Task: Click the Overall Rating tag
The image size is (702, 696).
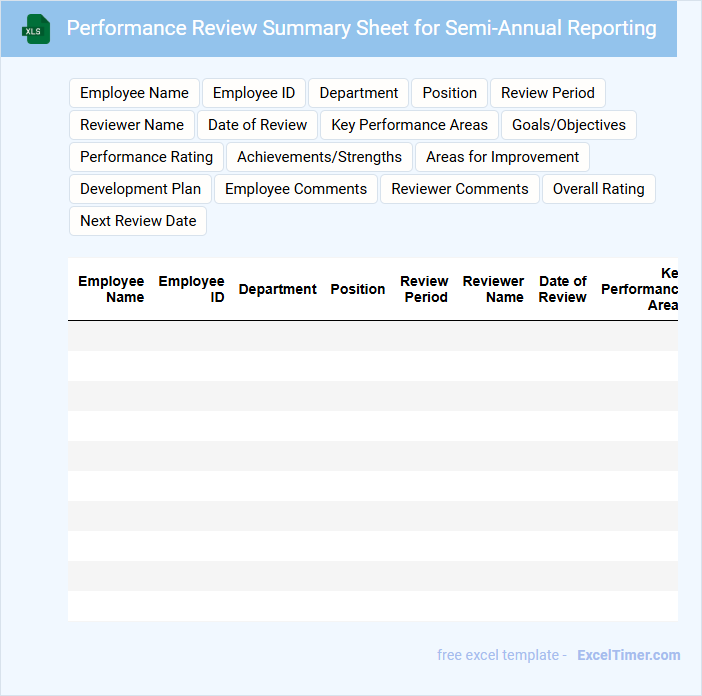Action: pos(598,189)
